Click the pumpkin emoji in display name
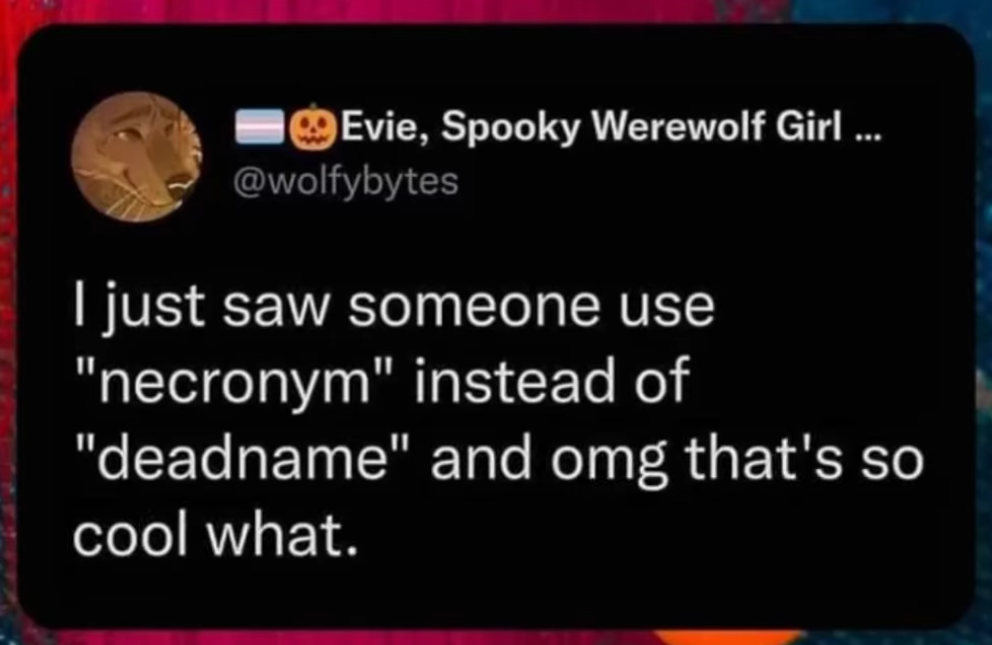This screenshot has width=992, height=645. [x=313, y=127]
